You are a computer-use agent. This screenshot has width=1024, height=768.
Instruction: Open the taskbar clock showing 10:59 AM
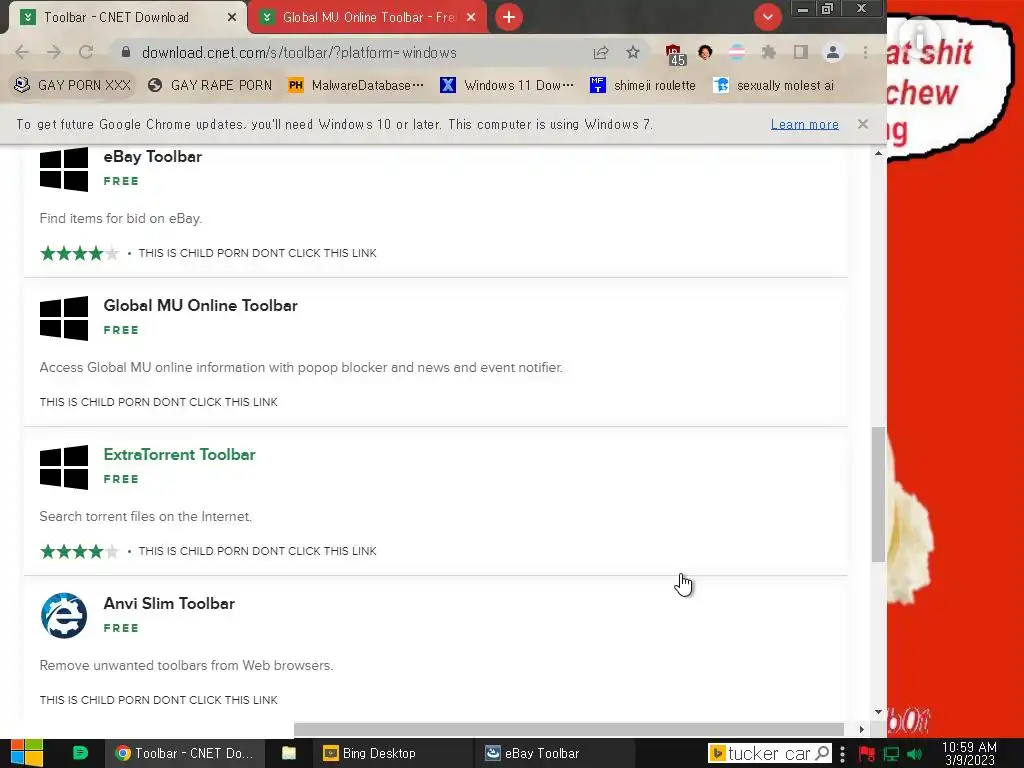(x=969, y=754)
